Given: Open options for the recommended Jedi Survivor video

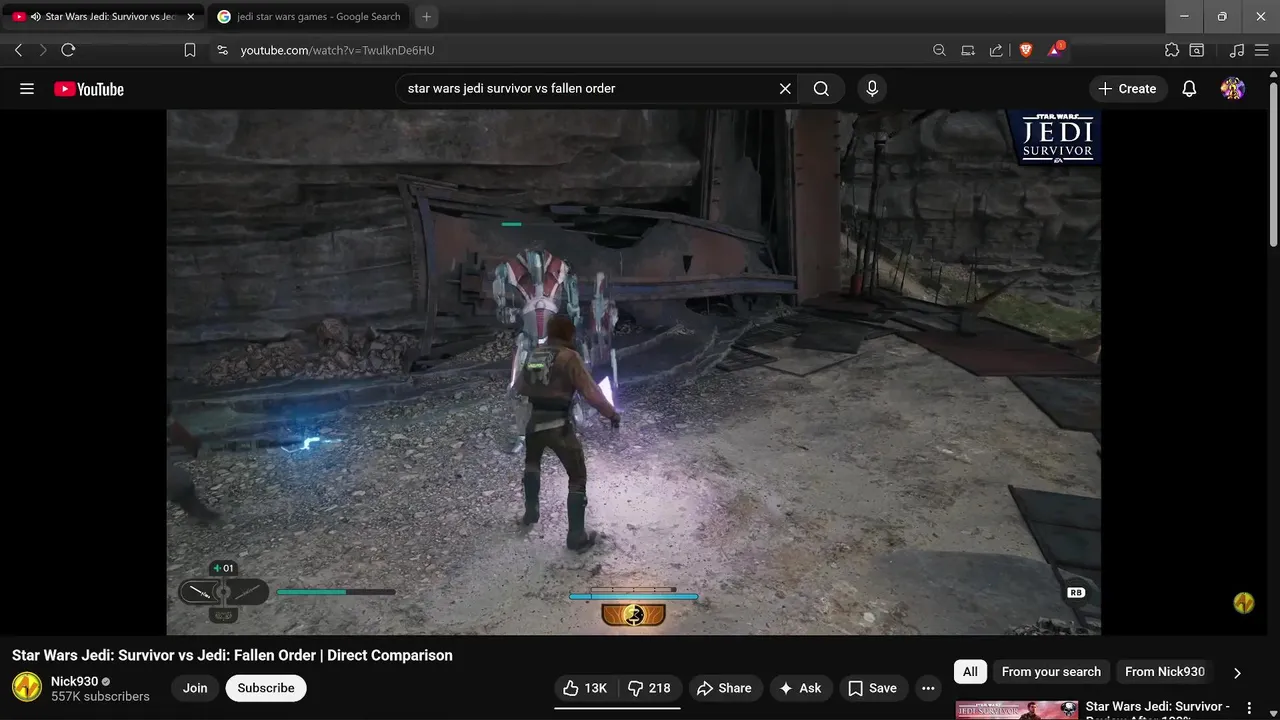Looking at the screenshot, I should coord(1249,708).
